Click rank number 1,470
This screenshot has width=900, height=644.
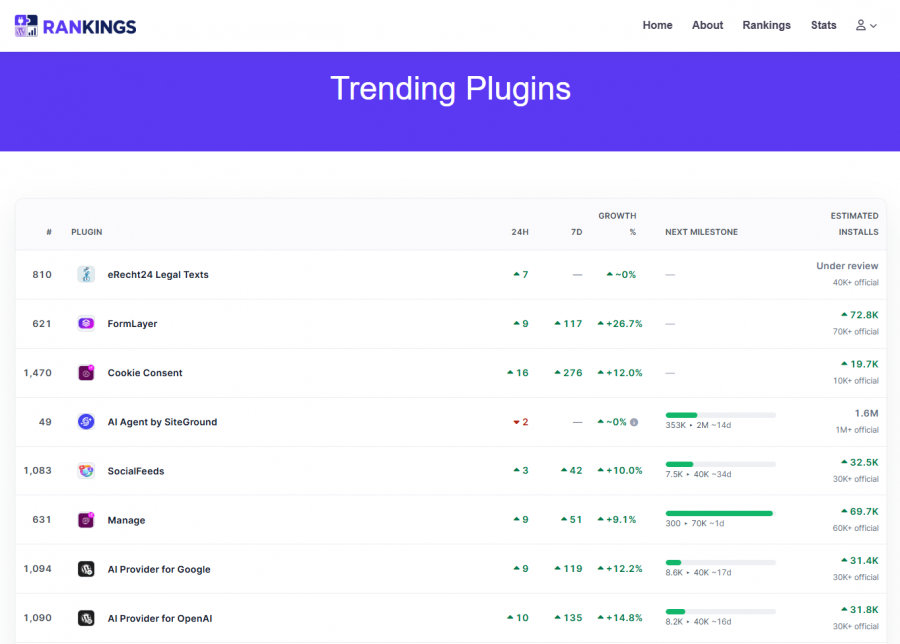(x=37, y=373)
